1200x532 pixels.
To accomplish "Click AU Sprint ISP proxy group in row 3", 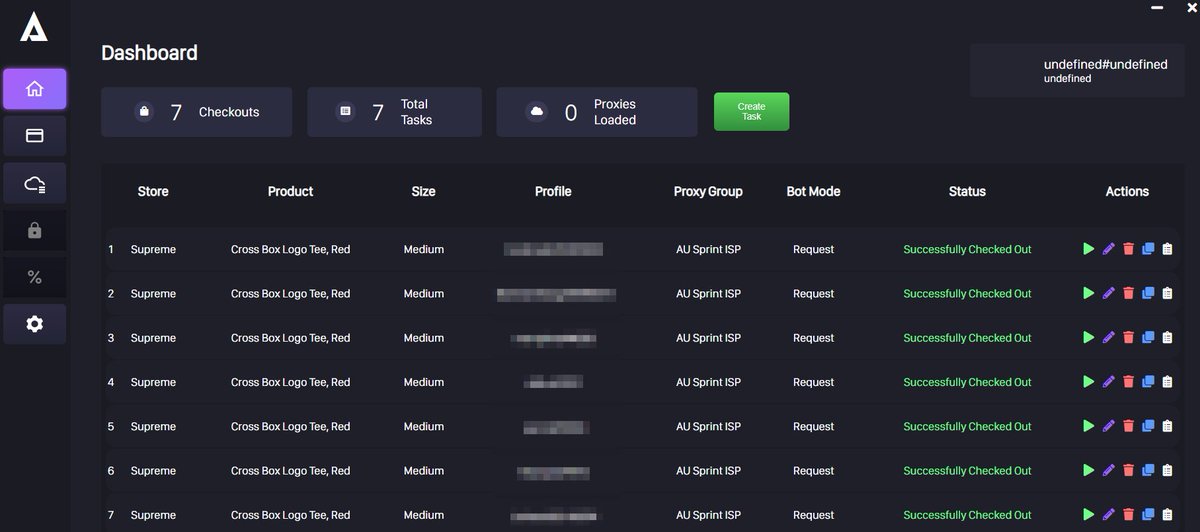I will coord(708,338).
